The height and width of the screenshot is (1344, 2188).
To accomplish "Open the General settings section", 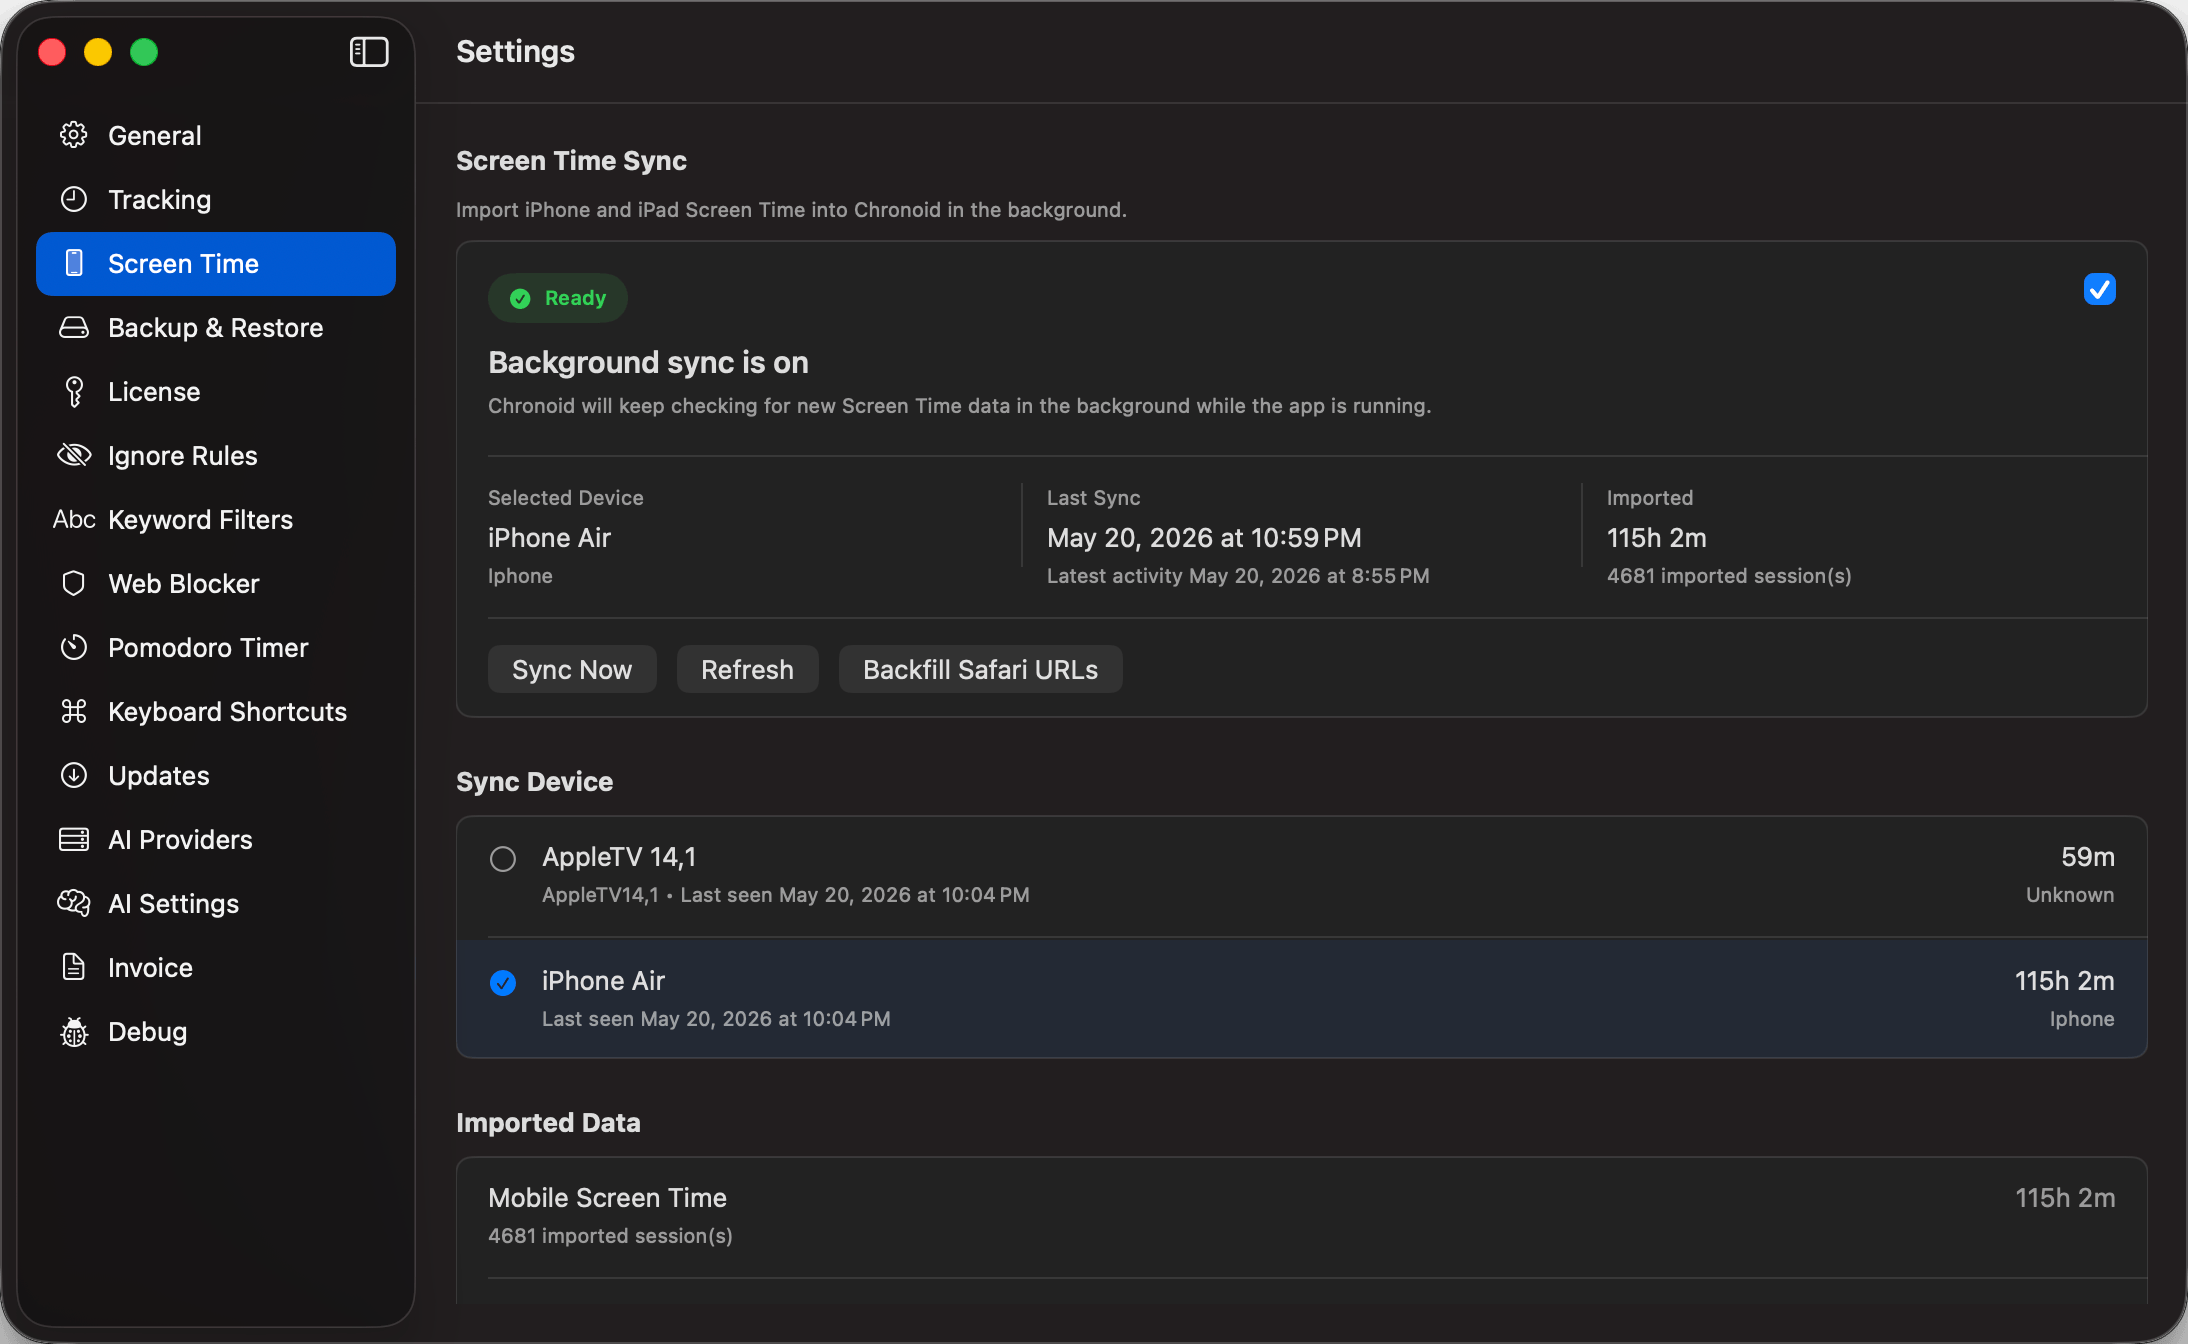I will click(x=216, y=135).
